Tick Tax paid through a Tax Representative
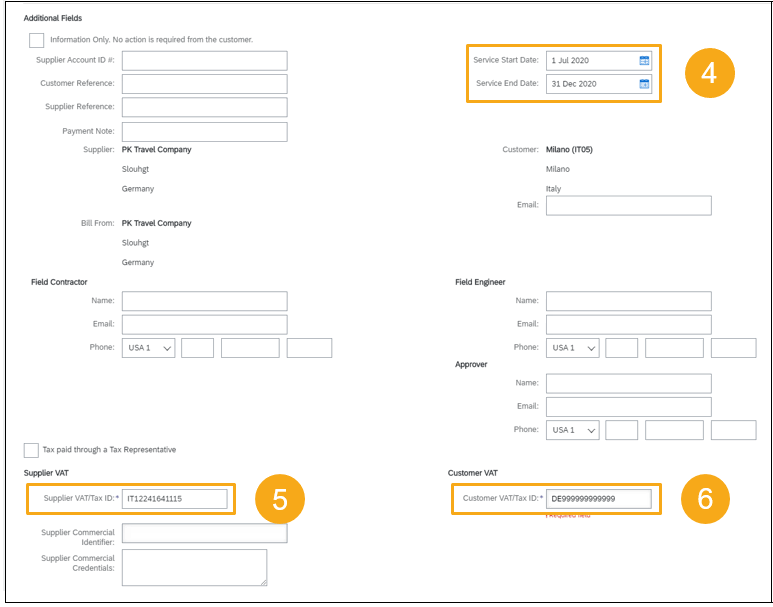The image size is (773, 607). click(x=31, y=450)
